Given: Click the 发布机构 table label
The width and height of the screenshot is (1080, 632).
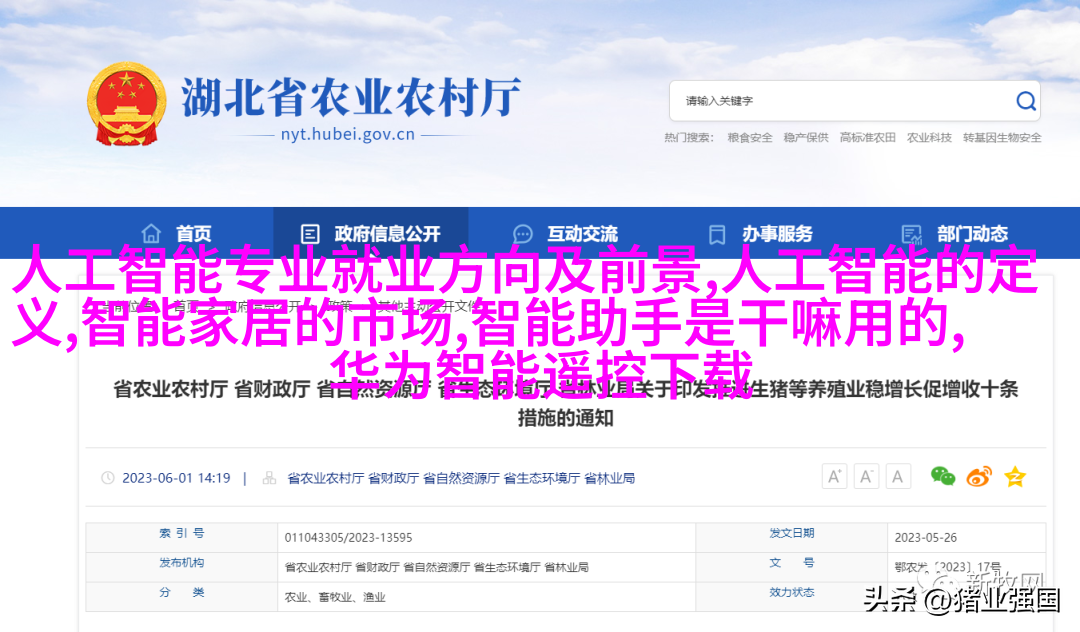Looking at the screenshot, I should click(182, 562).
